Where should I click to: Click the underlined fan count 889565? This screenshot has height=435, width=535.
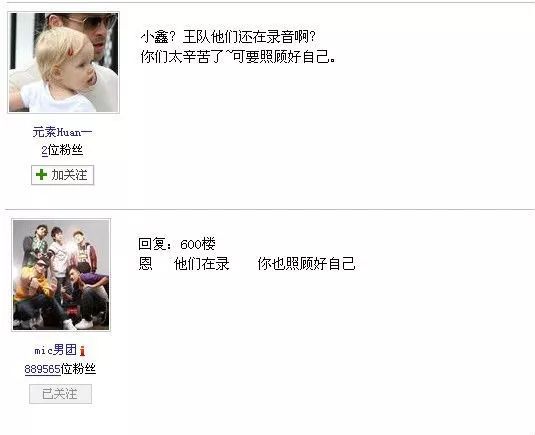point(42,369)
